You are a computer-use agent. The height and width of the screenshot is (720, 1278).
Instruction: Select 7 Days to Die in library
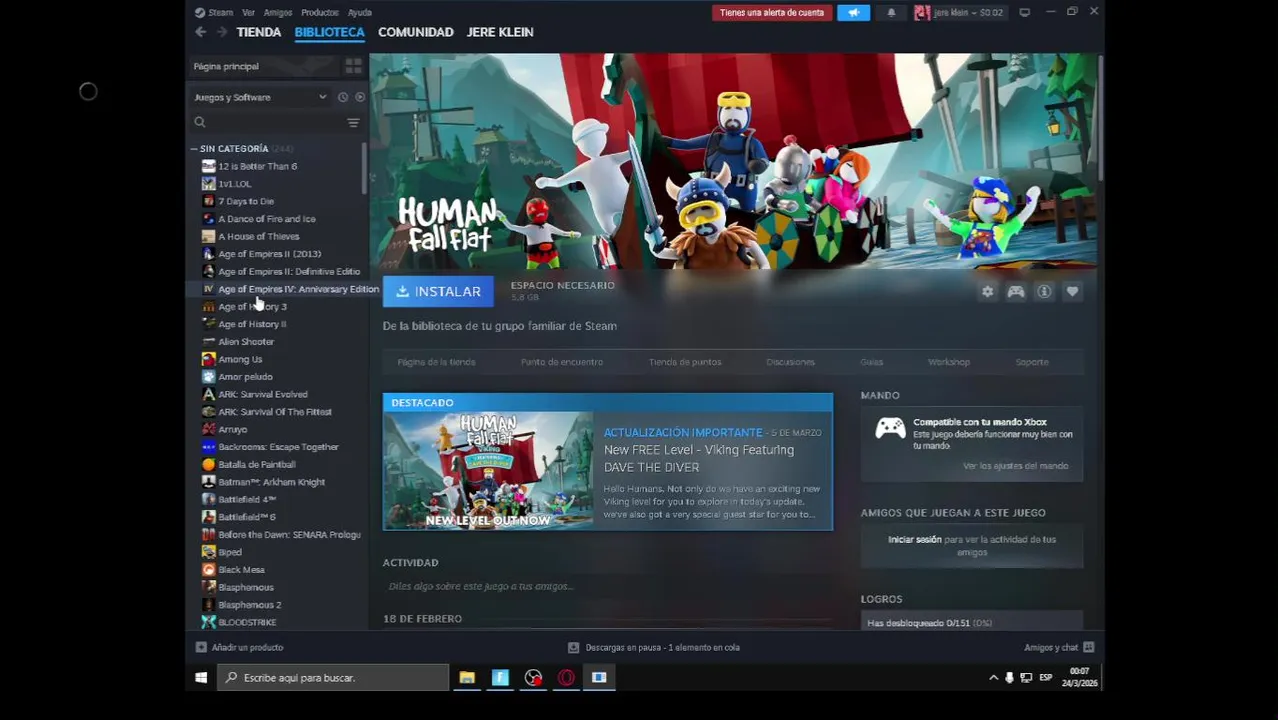pos(246,201)
